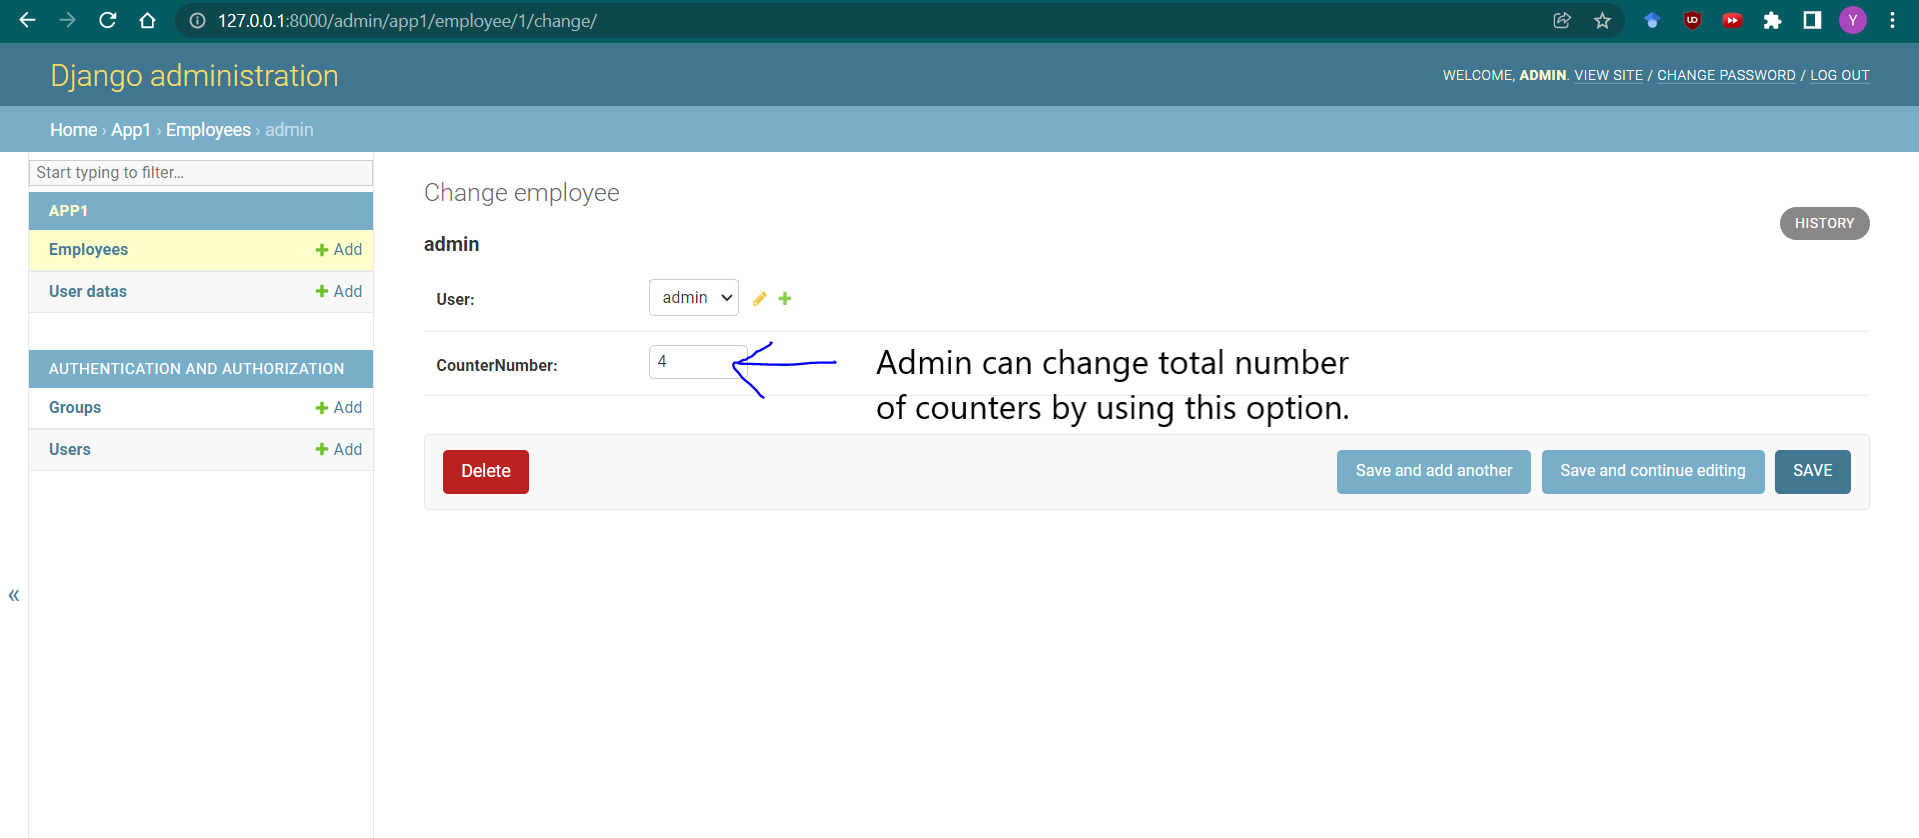
Task: Click the View Site link
Action: [x=1608, y=75]
